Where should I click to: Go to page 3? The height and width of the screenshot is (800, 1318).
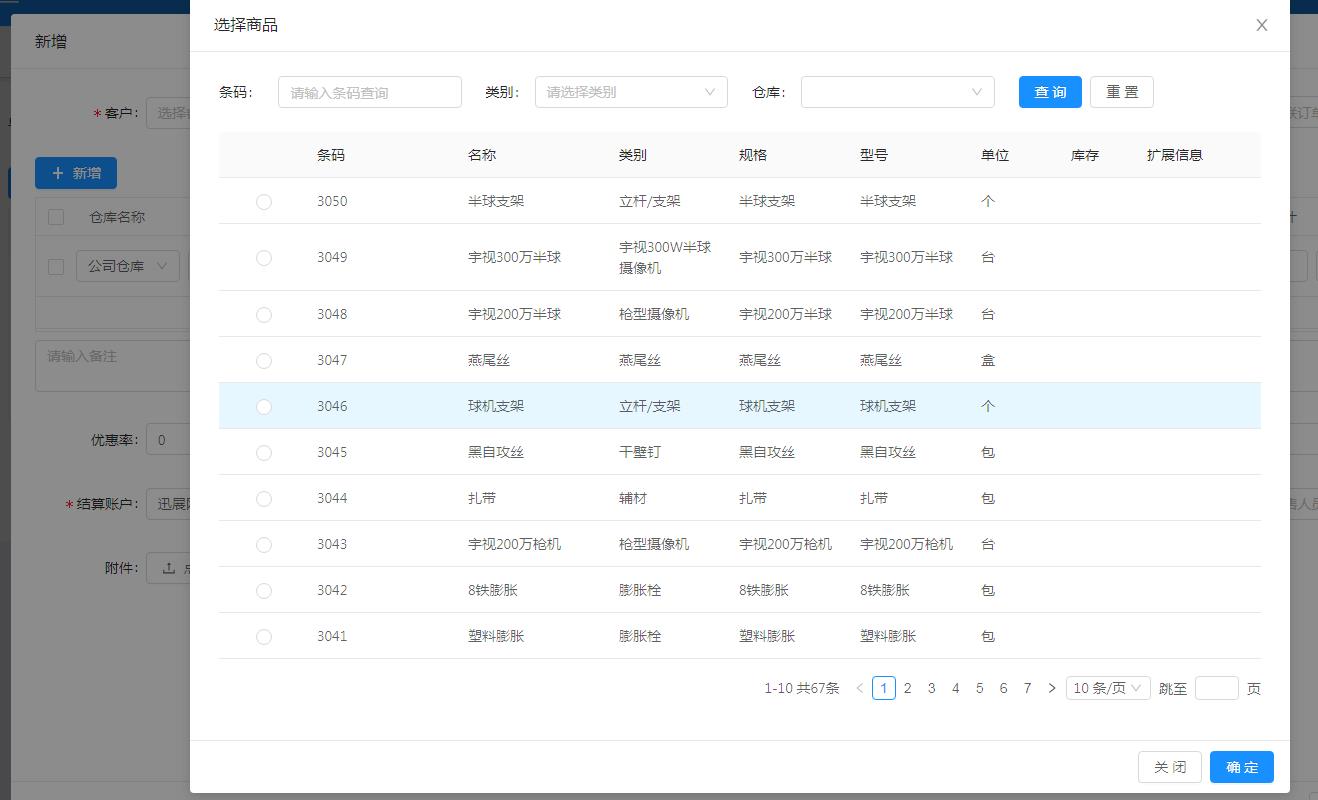pos(932,688)
